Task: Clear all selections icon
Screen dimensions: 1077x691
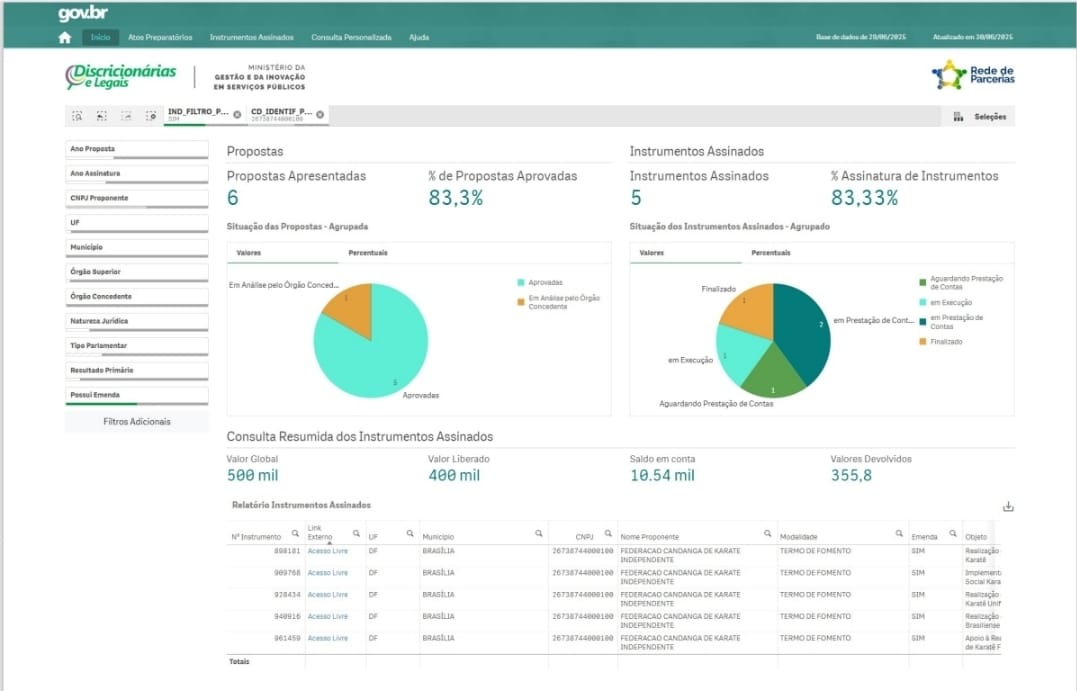Action: pyautogui.click(x=150, y=116)
